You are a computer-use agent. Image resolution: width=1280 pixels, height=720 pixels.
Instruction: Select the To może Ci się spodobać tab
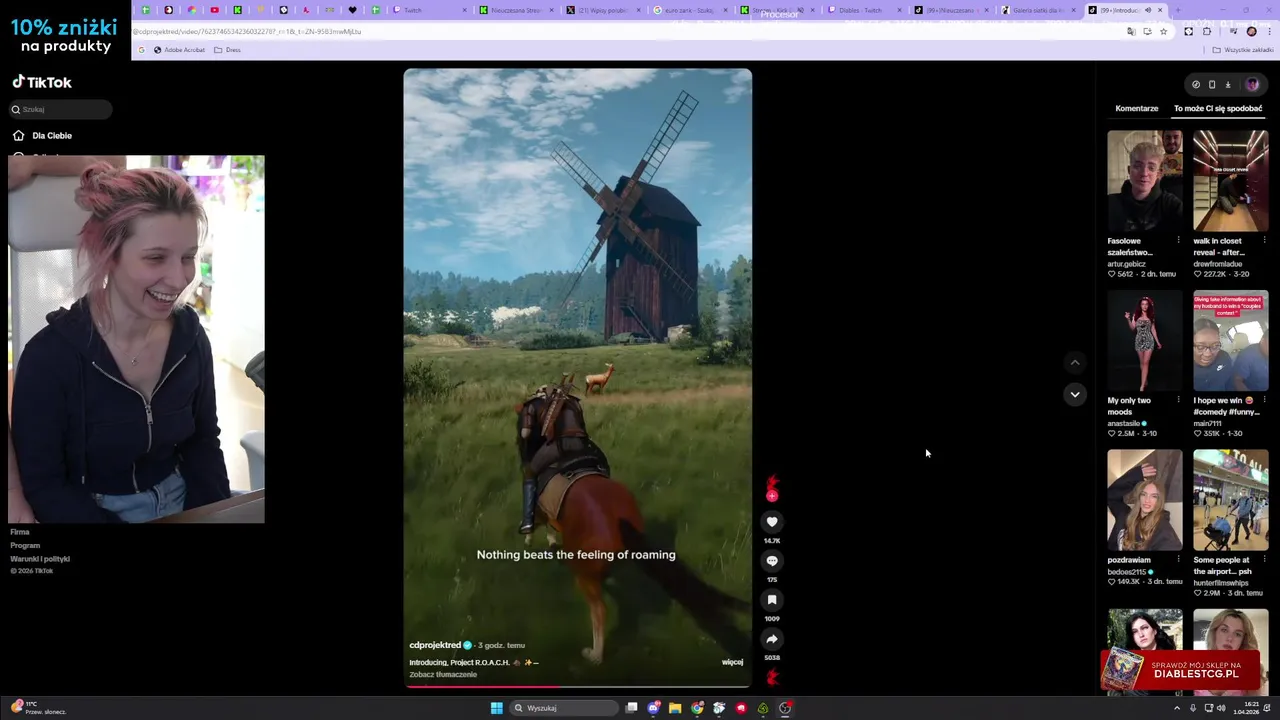pyautogui.click(x=1218, y=108)
